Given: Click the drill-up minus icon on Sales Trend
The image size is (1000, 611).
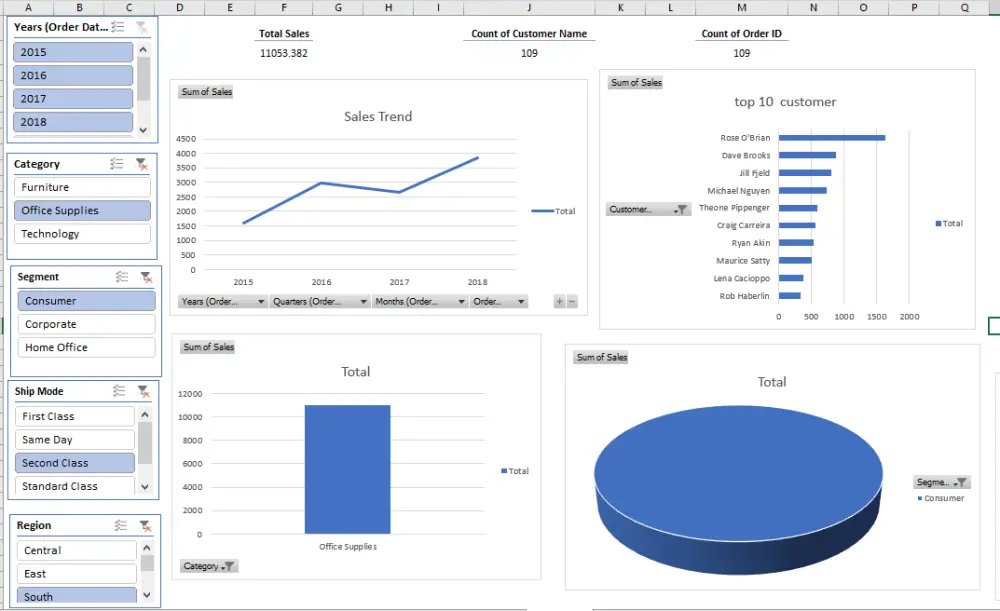Looking at the screenshot, I should 572,299.
